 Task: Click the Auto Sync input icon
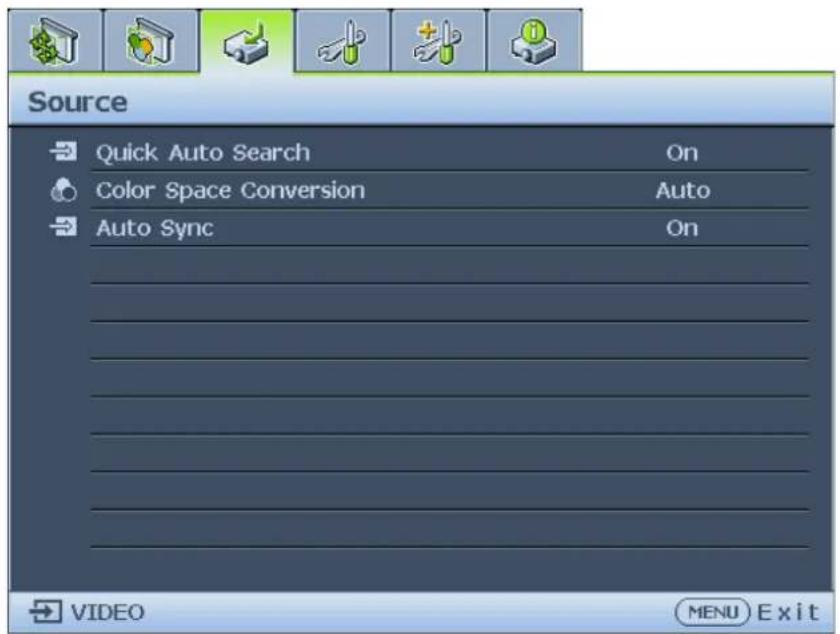tap(64, 228)
